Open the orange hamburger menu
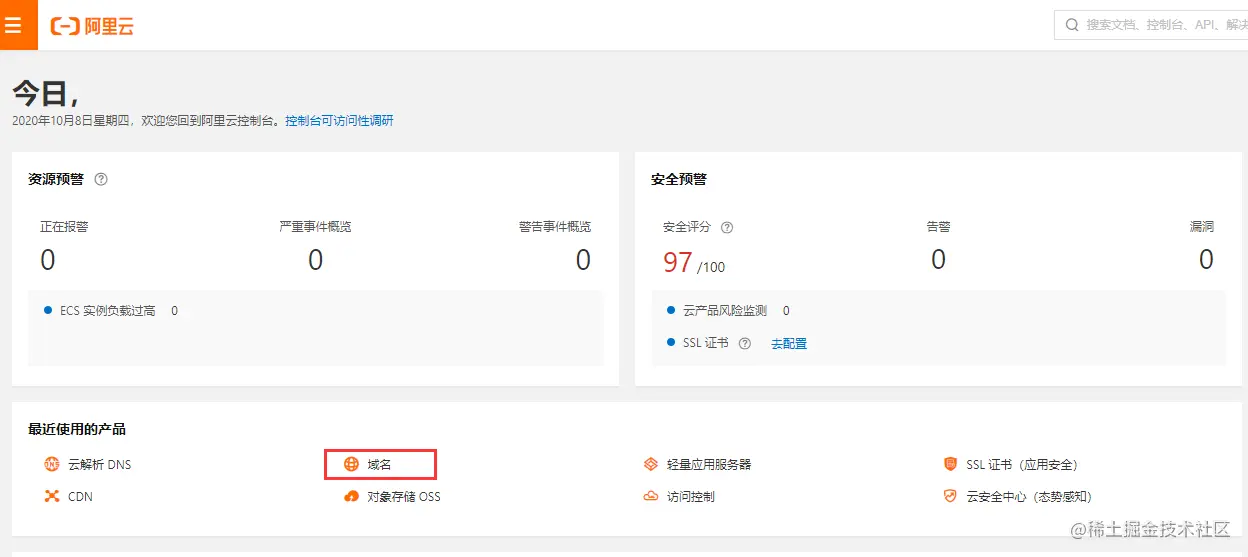1248x557 pixels. pyautogui.click(x=14, y=25)
